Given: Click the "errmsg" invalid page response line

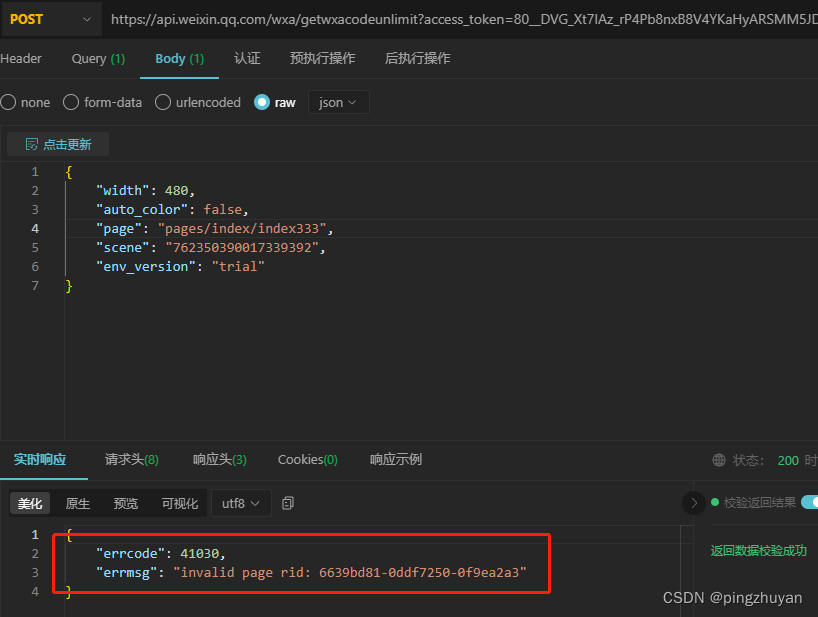Looking at the screenshot, I should pos(311,573).
